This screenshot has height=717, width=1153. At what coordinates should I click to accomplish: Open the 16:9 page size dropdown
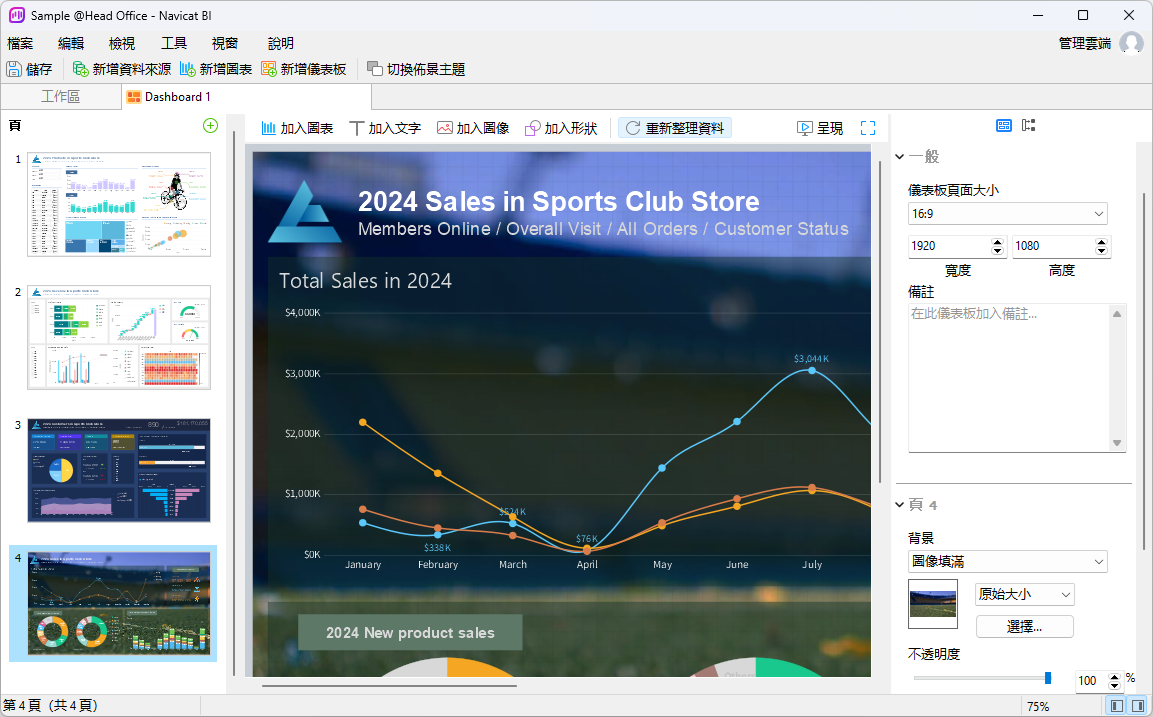point(1007,214)
